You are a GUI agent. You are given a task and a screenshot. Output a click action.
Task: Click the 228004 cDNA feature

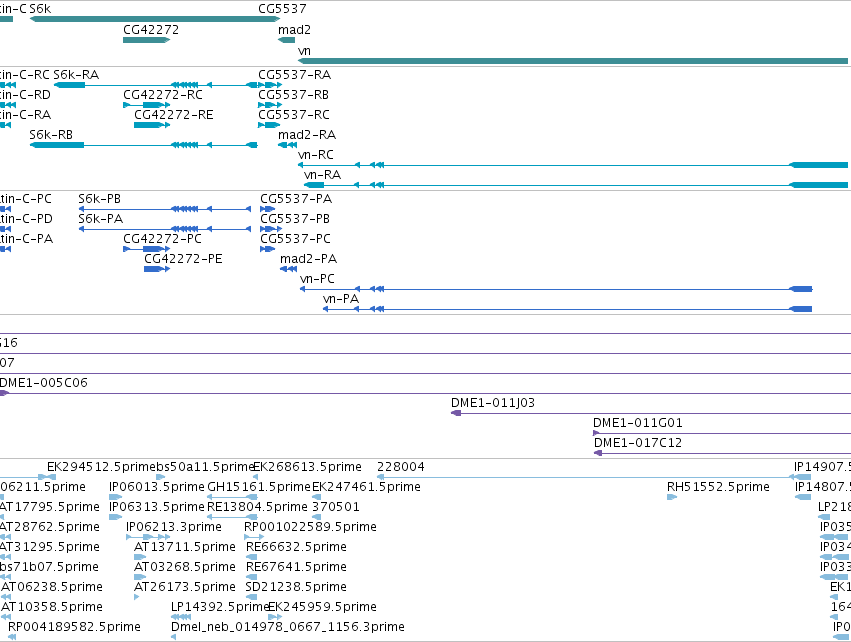pyautogui.click(x=594, y=477)
